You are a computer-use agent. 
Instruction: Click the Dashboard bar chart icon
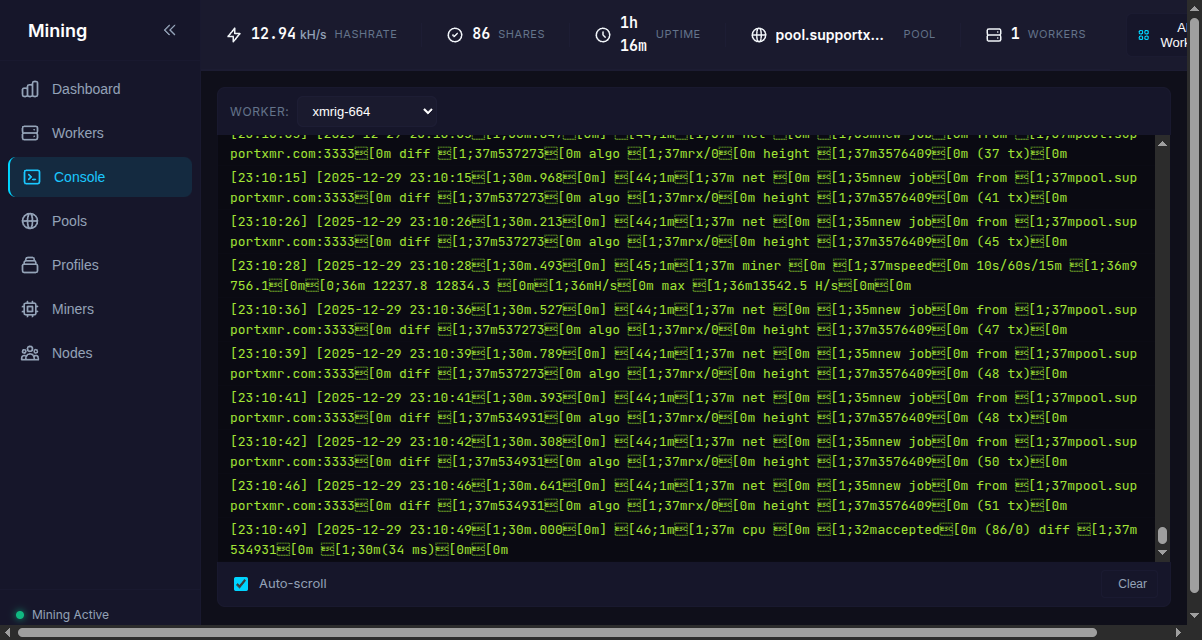[x=30, y=89]
